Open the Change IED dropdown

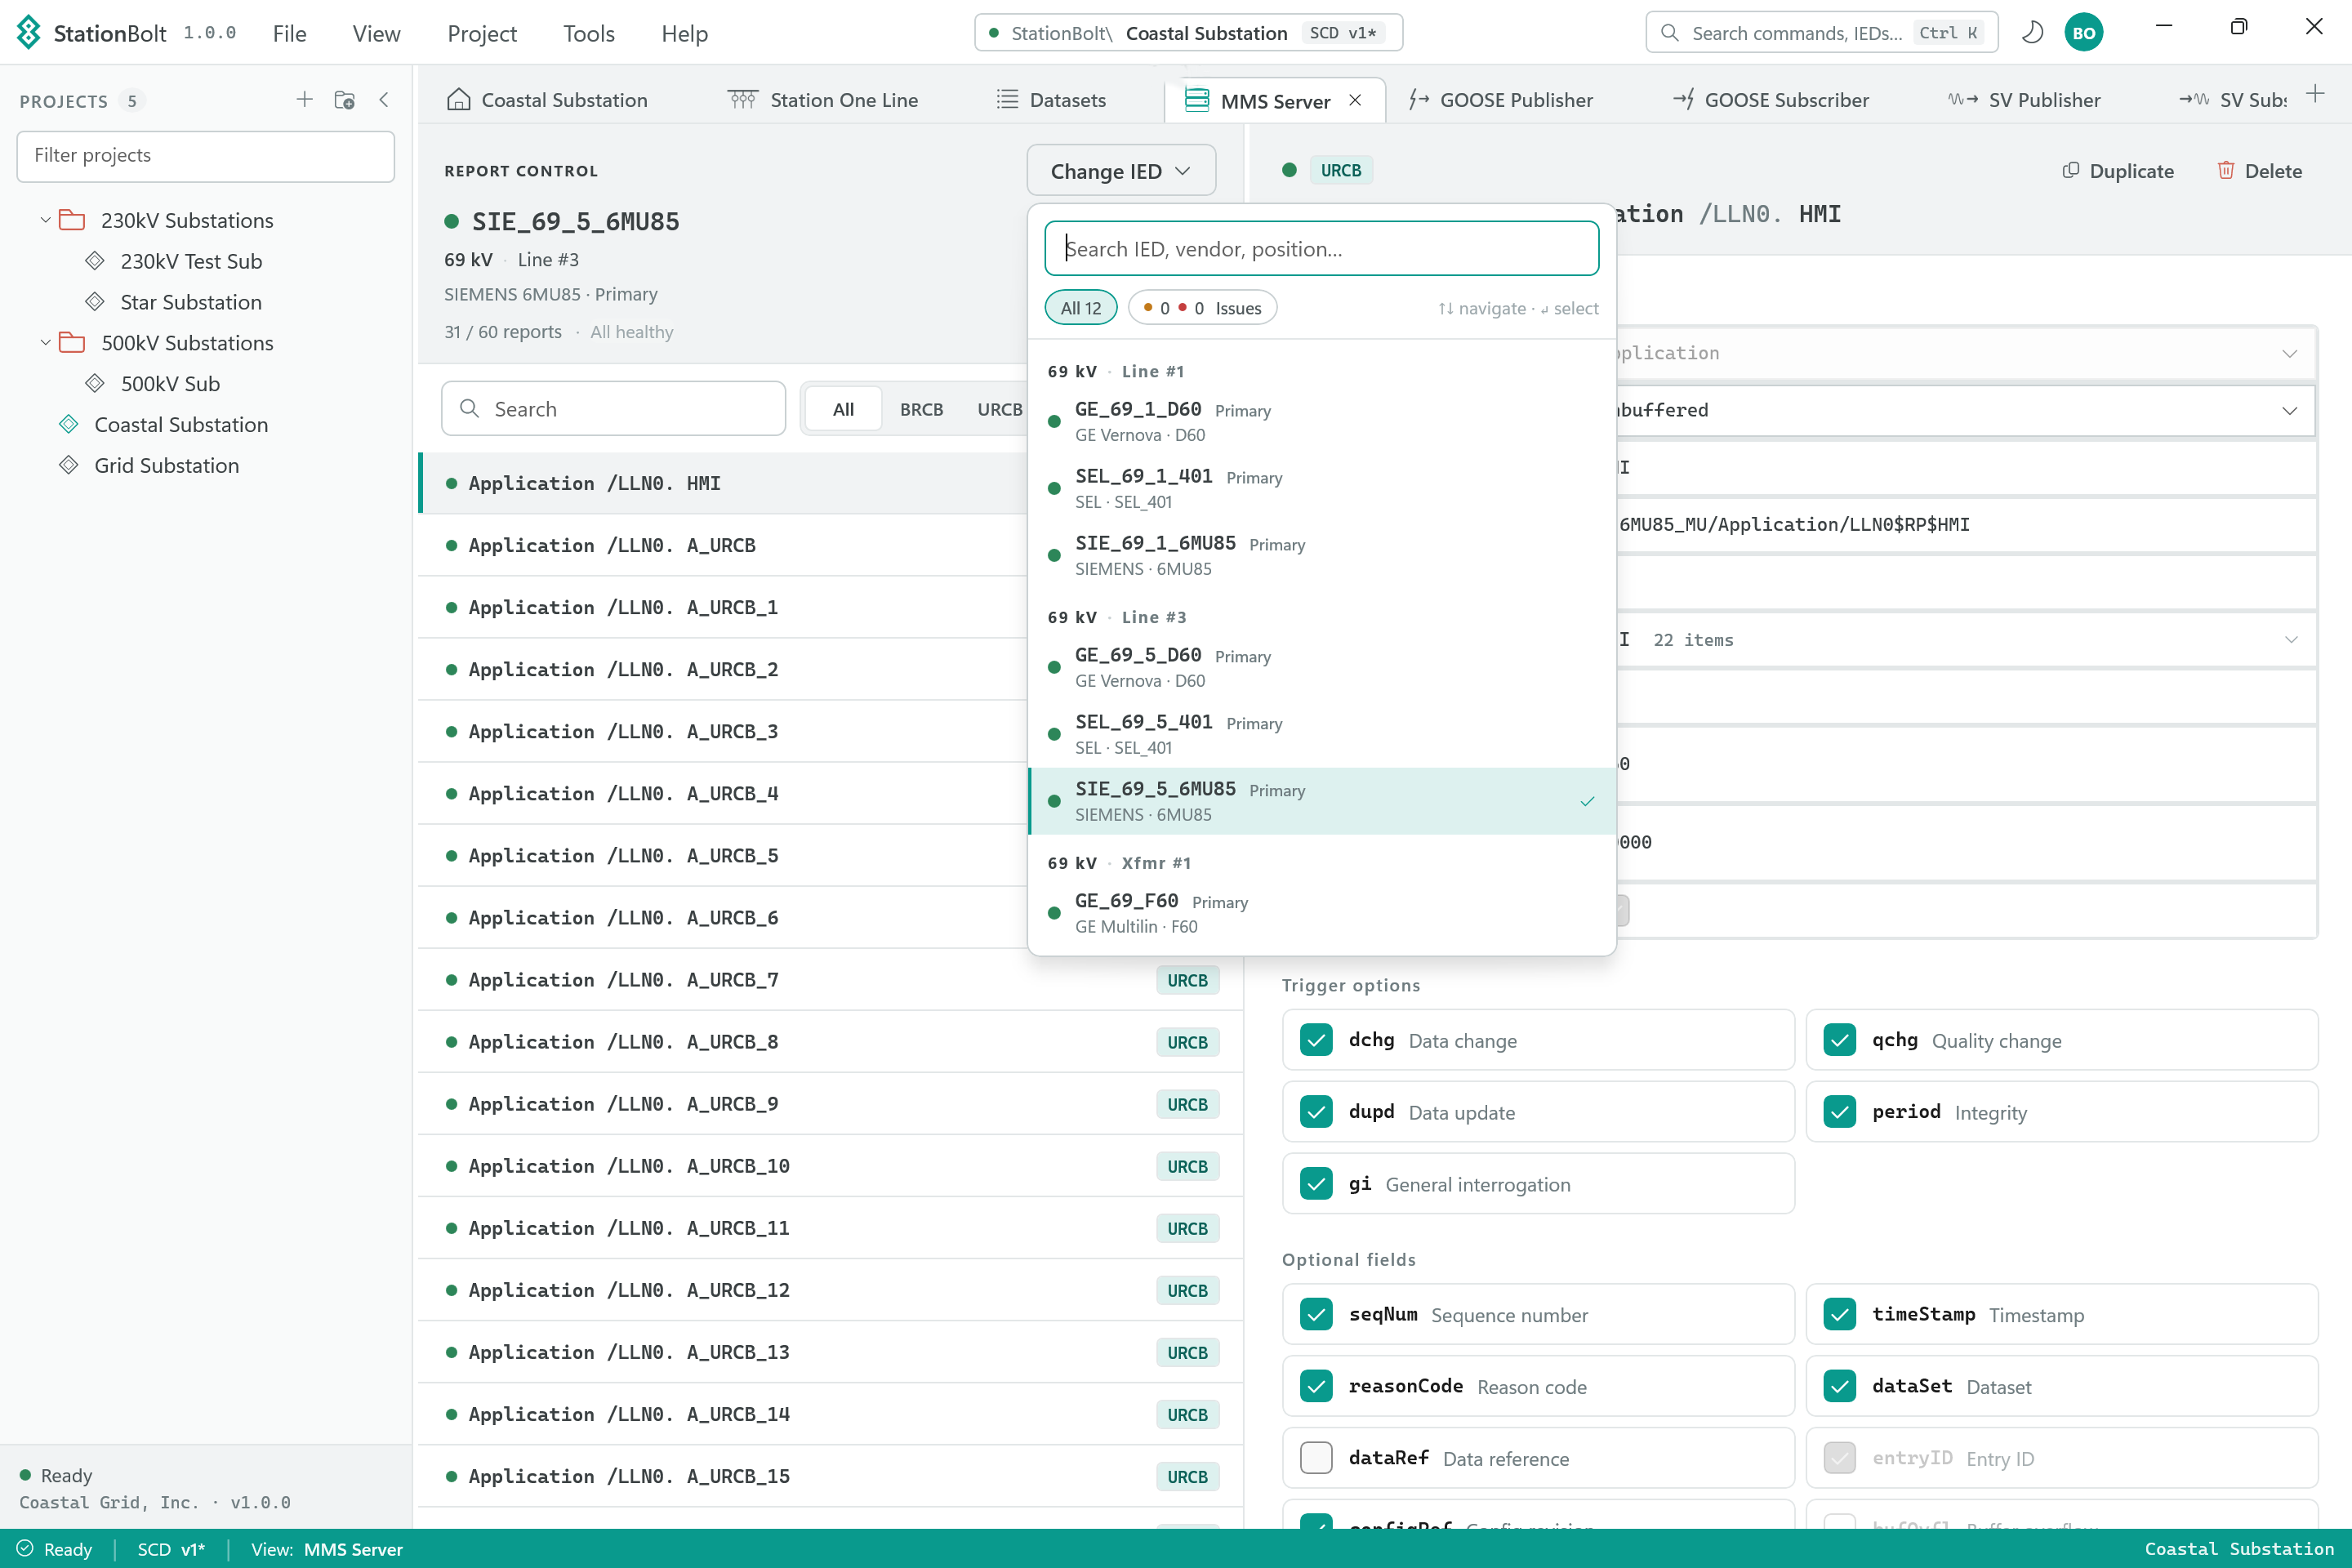point(1121,171)
